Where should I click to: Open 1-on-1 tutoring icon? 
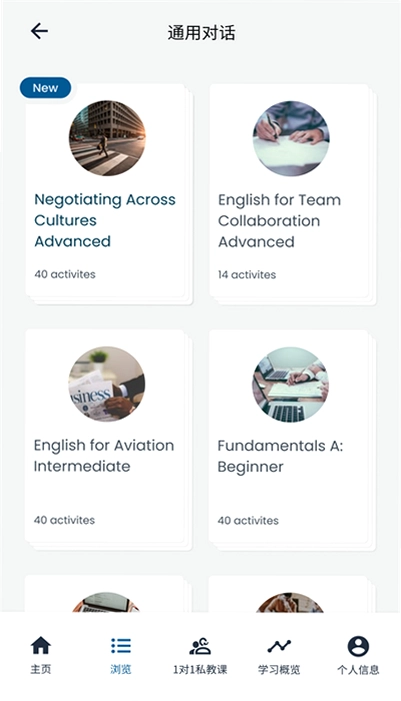pyautogui.click(x=200, y=646)
